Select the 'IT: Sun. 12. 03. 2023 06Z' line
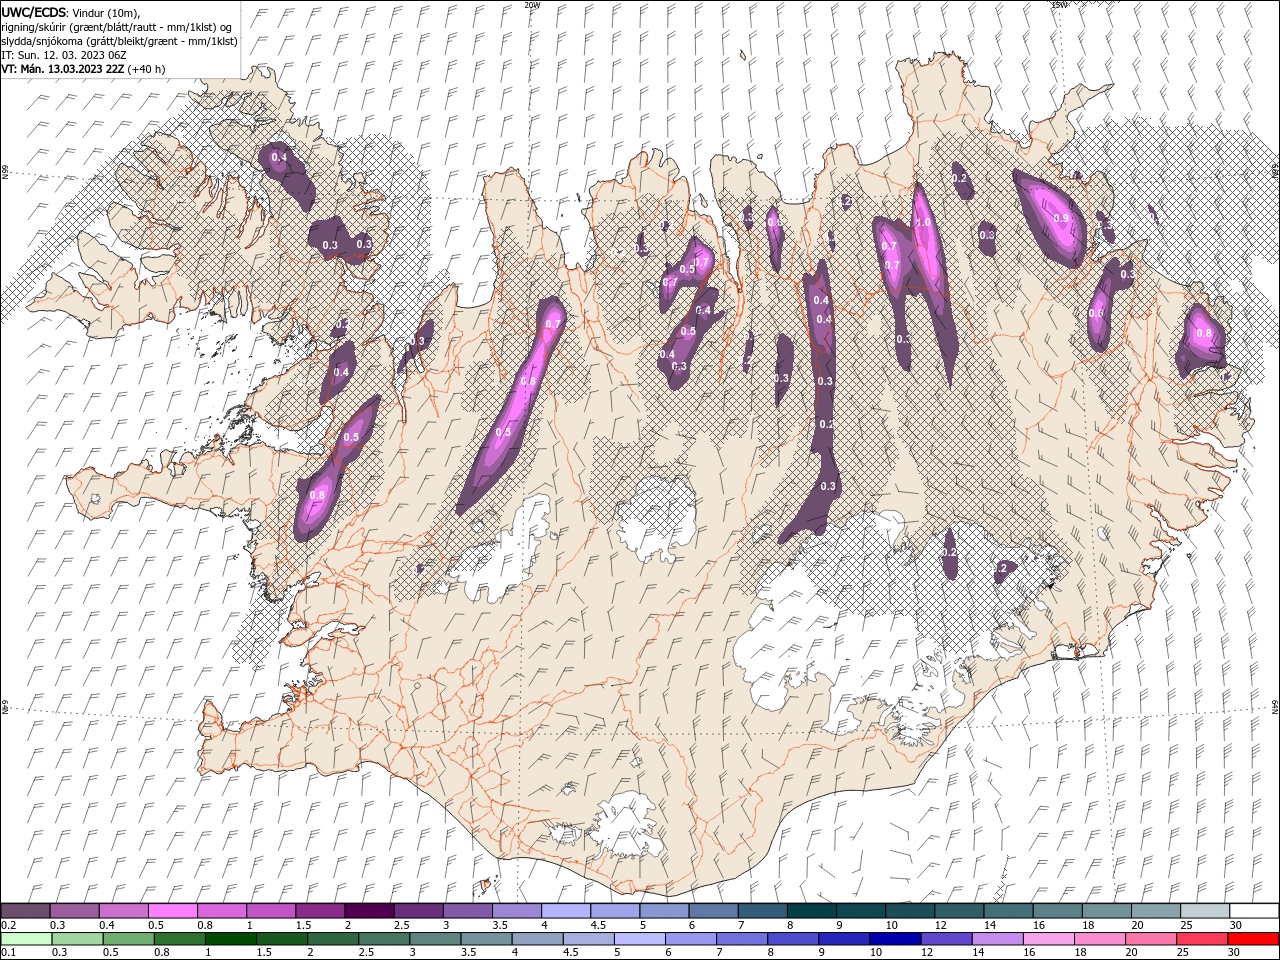 click(x=64, y=55)
